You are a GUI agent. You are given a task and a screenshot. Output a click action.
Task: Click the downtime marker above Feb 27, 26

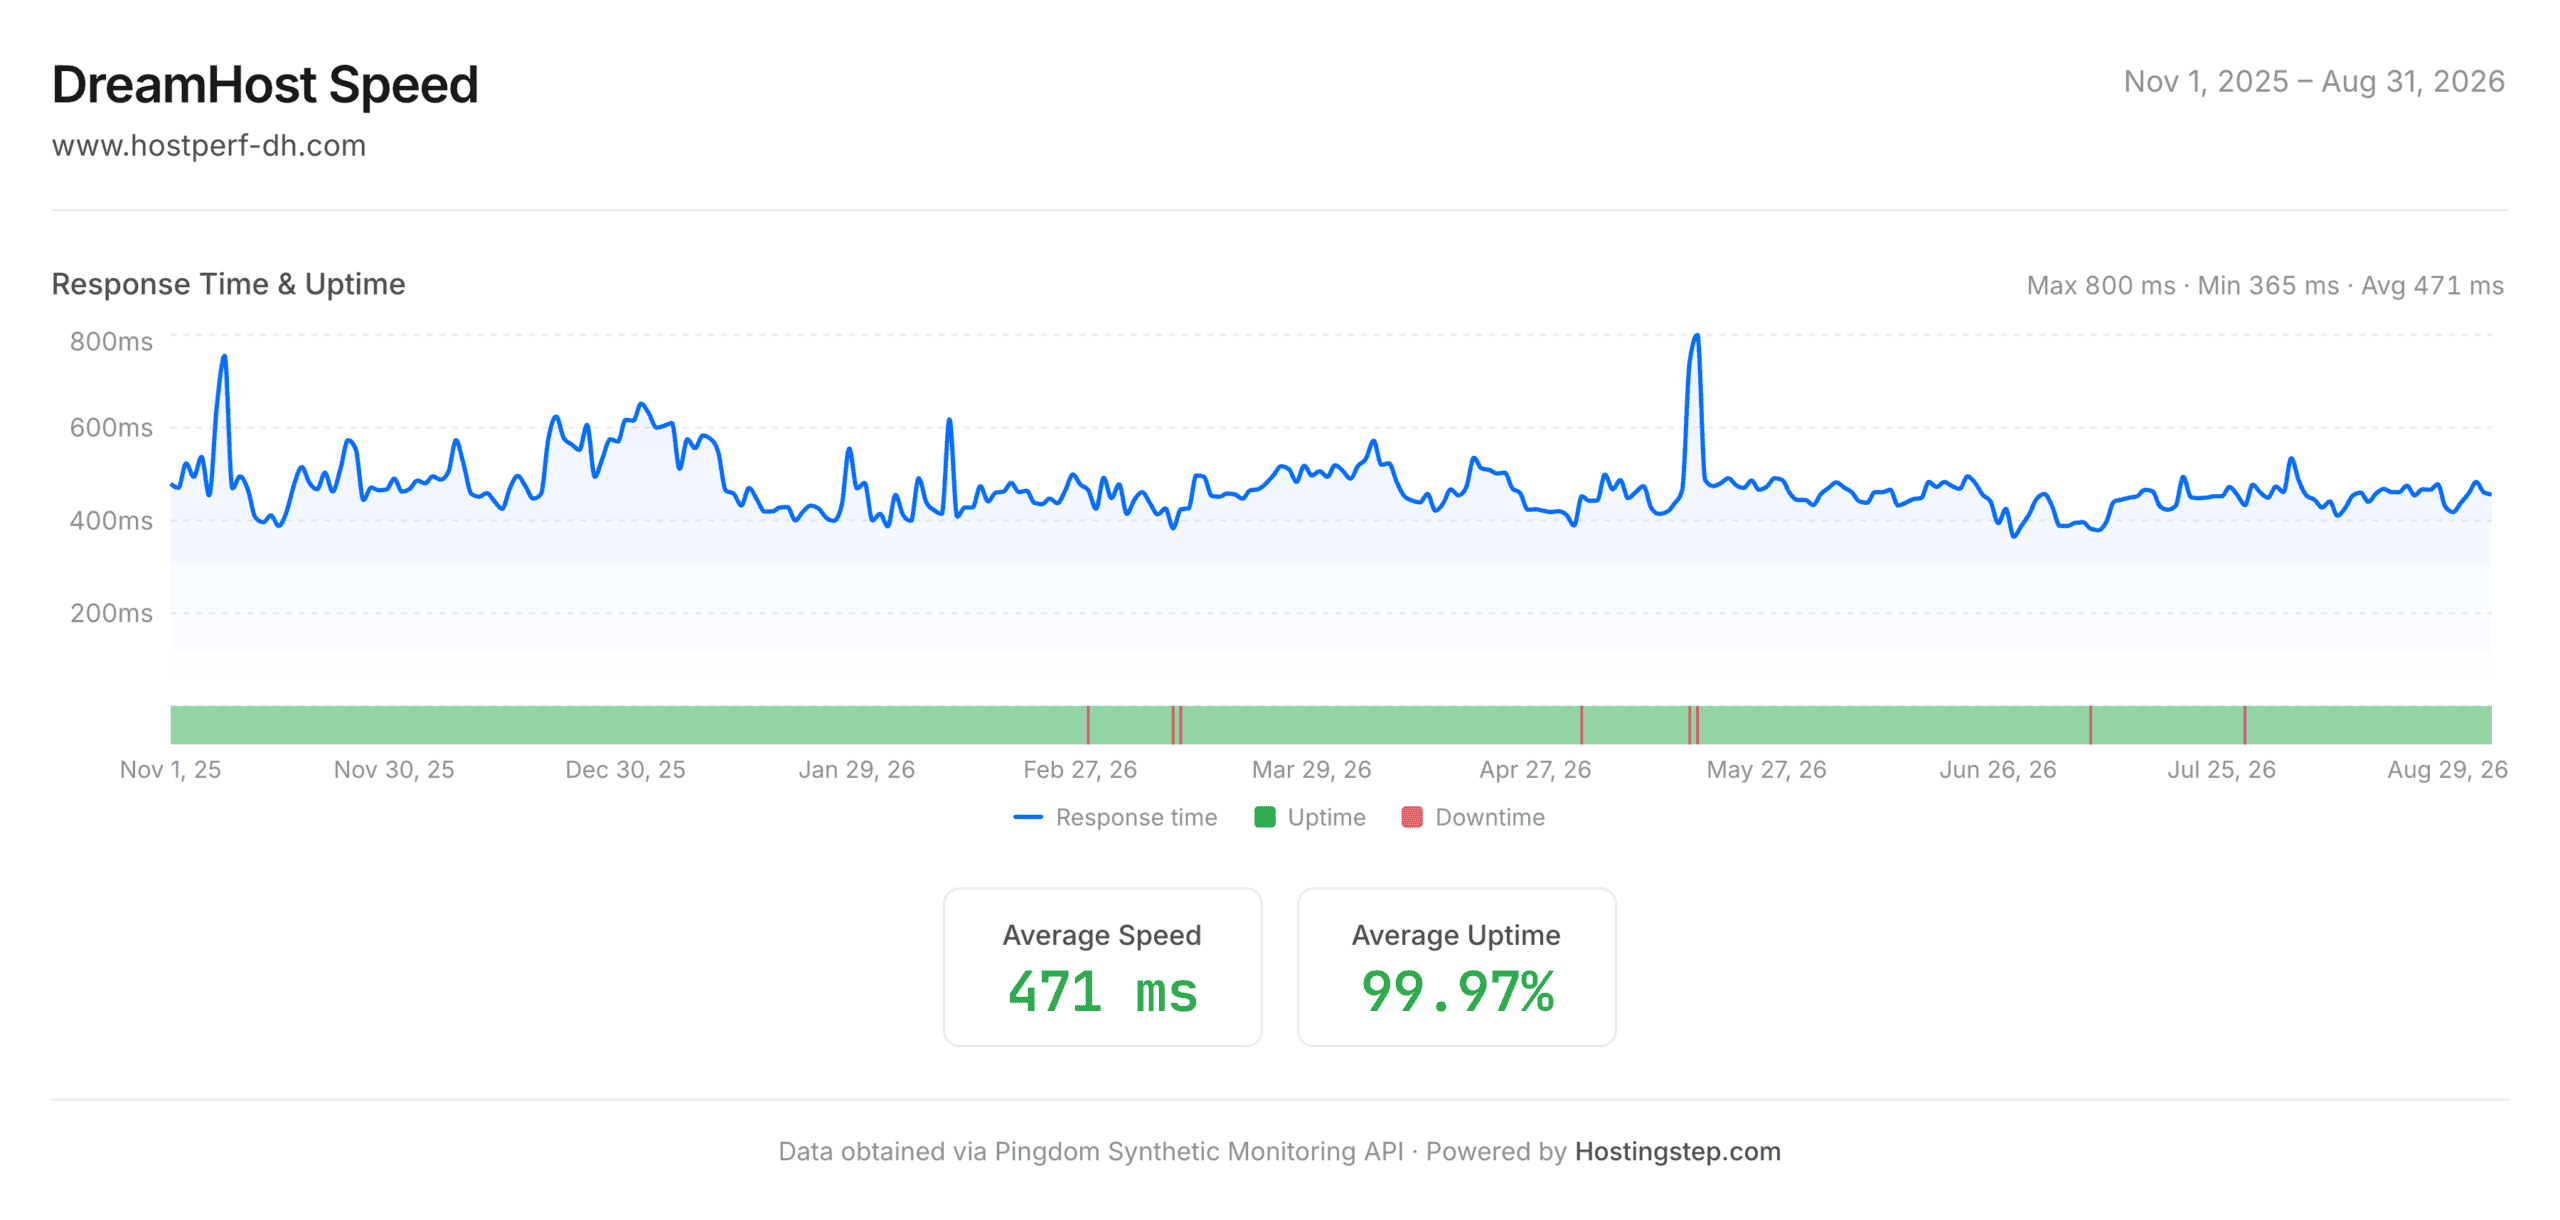click(x=1088, y=725)
